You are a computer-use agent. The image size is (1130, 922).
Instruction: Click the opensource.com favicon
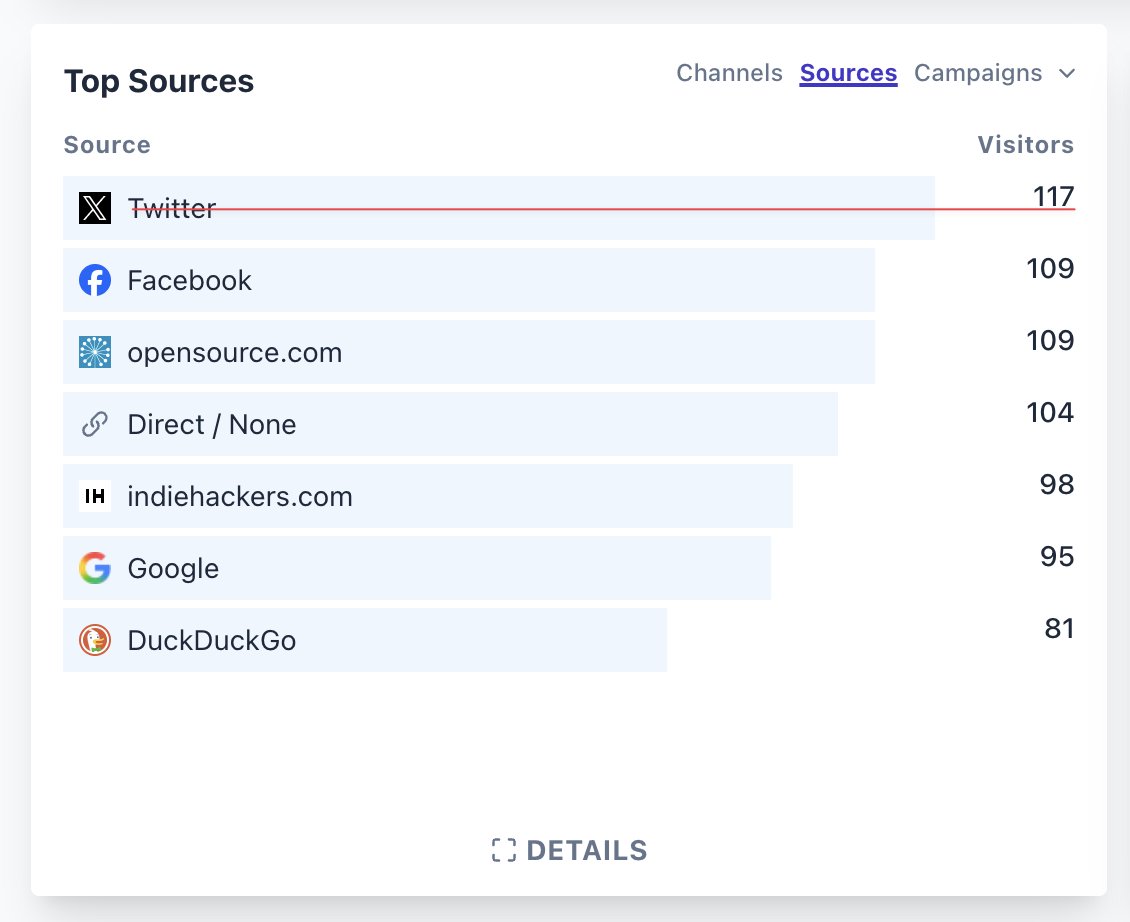(x=94, y=353)
